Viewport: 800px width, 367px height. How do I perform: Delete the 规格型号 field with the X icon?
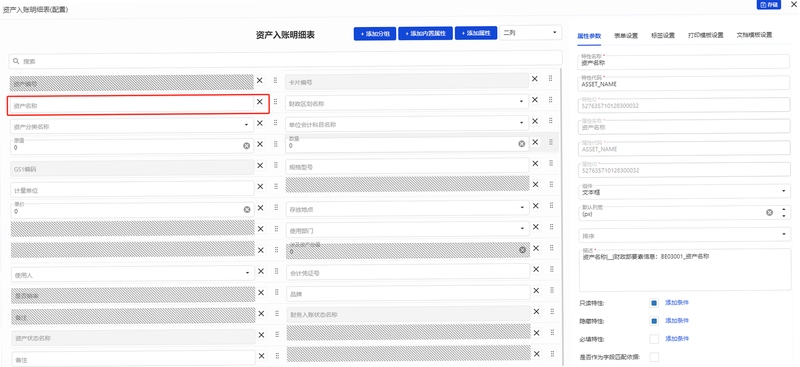535,163
